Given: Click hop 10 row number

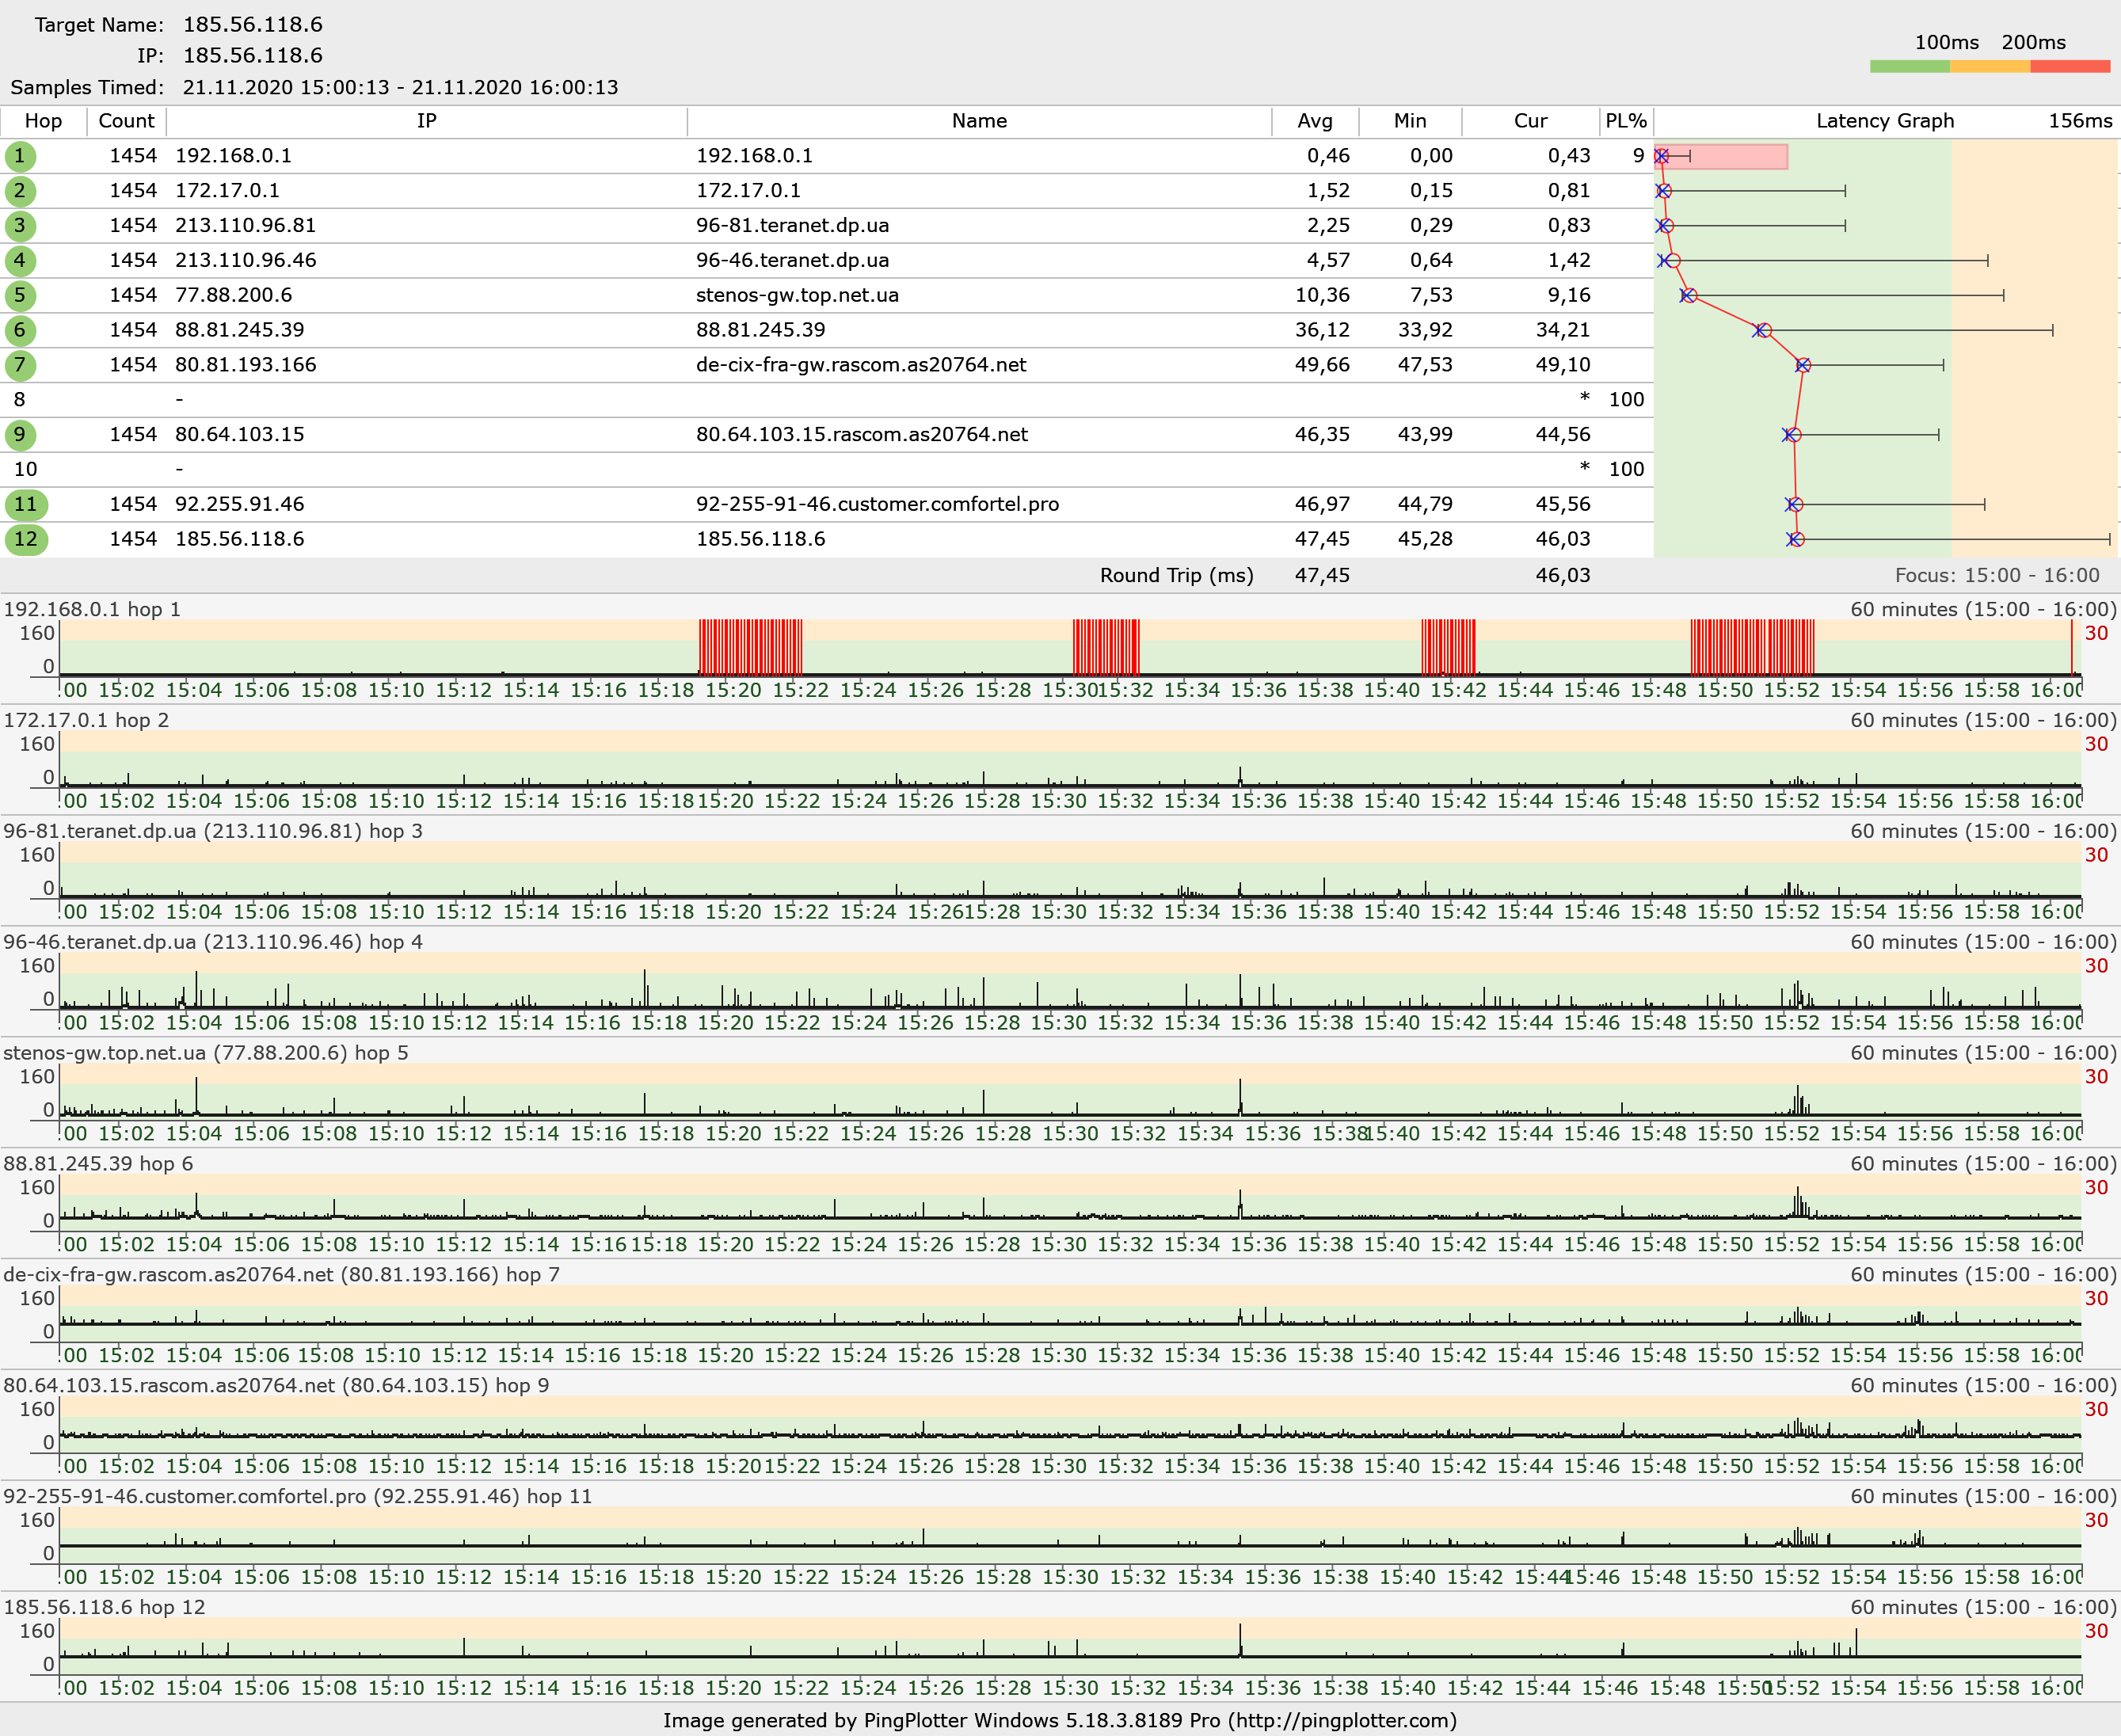Looking at the screenshot, I should [25, 470].
